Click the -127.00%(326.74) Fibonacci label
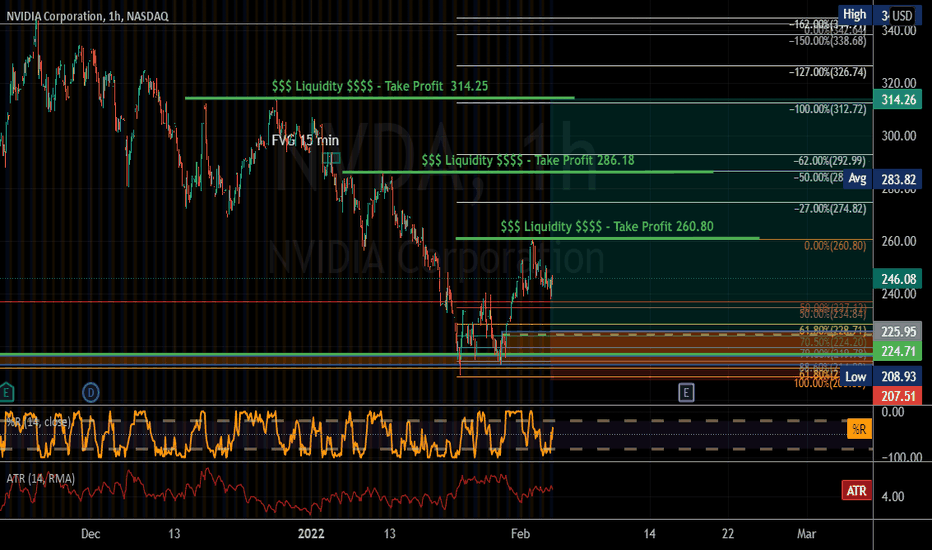932x550 pixels. (827, 72)
